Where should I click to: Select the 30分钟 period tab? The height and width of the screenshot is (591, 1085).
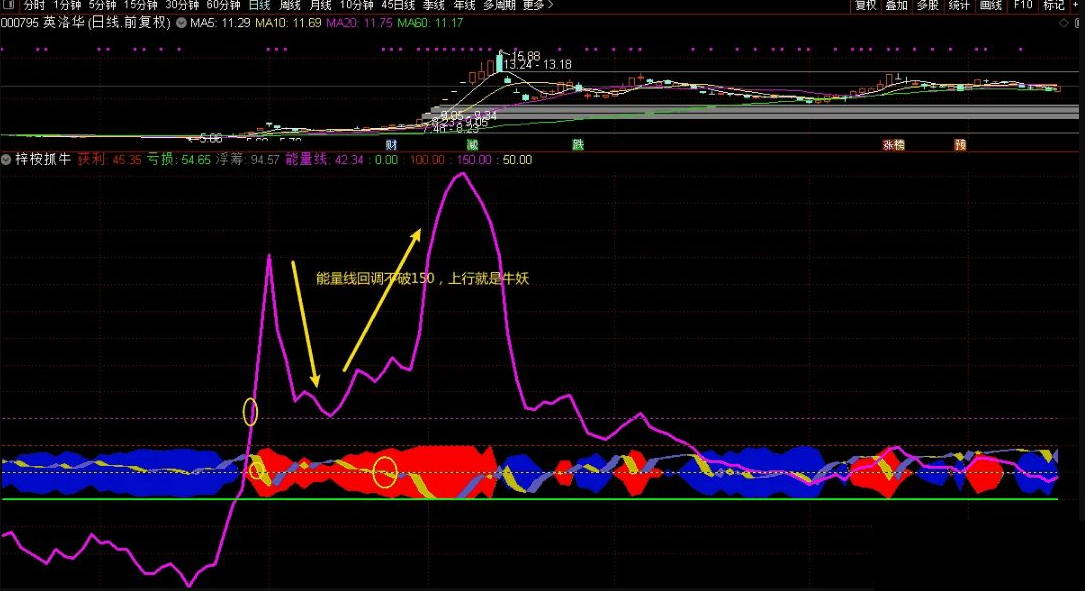point(182,5)
